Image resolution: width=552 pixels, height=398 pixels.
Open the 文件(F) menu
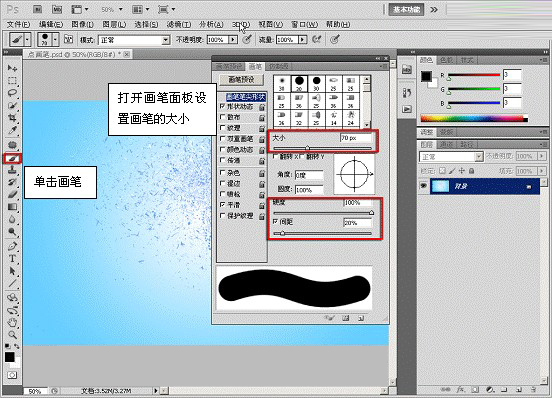click(x=18, y=24)
